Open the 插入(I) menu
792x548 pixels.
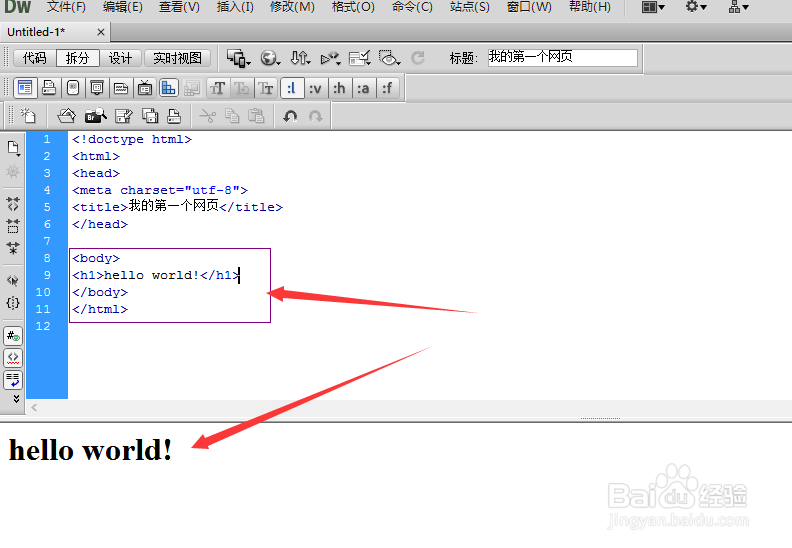(235, 7)
